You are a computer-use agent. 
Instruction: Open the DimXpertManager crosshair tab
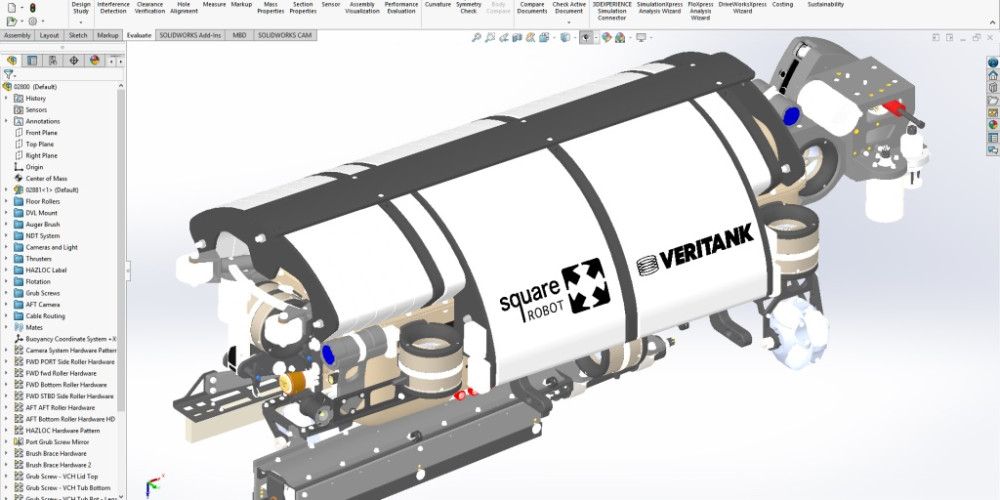click(x=74, y=61)
